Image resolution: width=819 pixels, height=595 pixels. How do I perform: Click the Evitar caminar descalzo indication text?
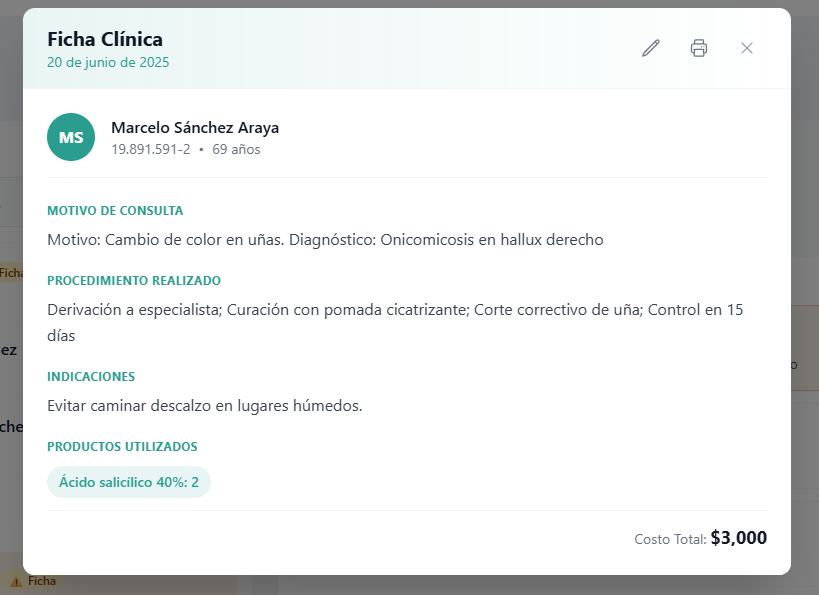coord(204,406)
